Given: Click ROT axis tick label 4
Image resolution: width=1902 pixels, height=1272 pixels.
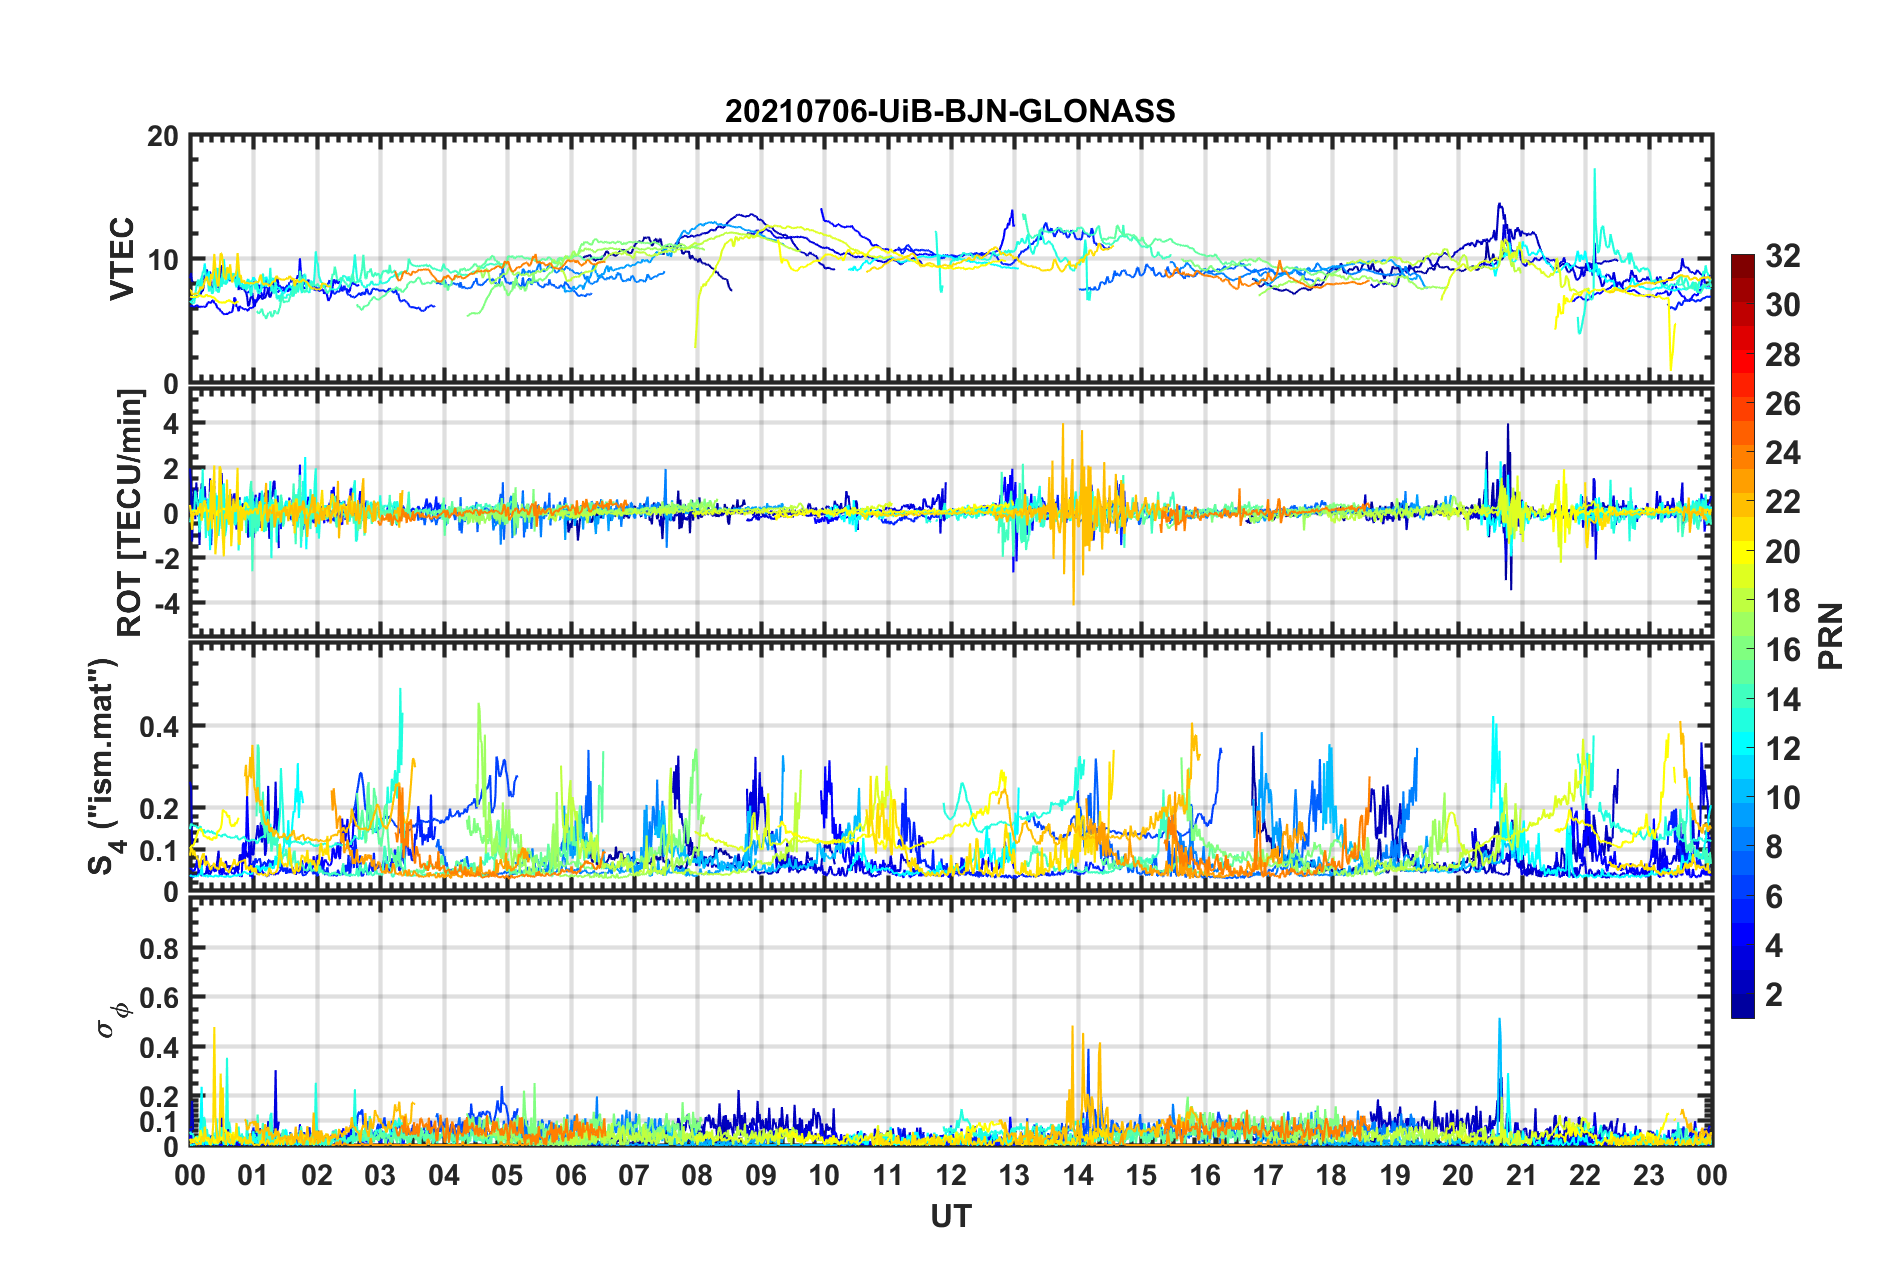Looking at the screenshot, I should point(172,424).
